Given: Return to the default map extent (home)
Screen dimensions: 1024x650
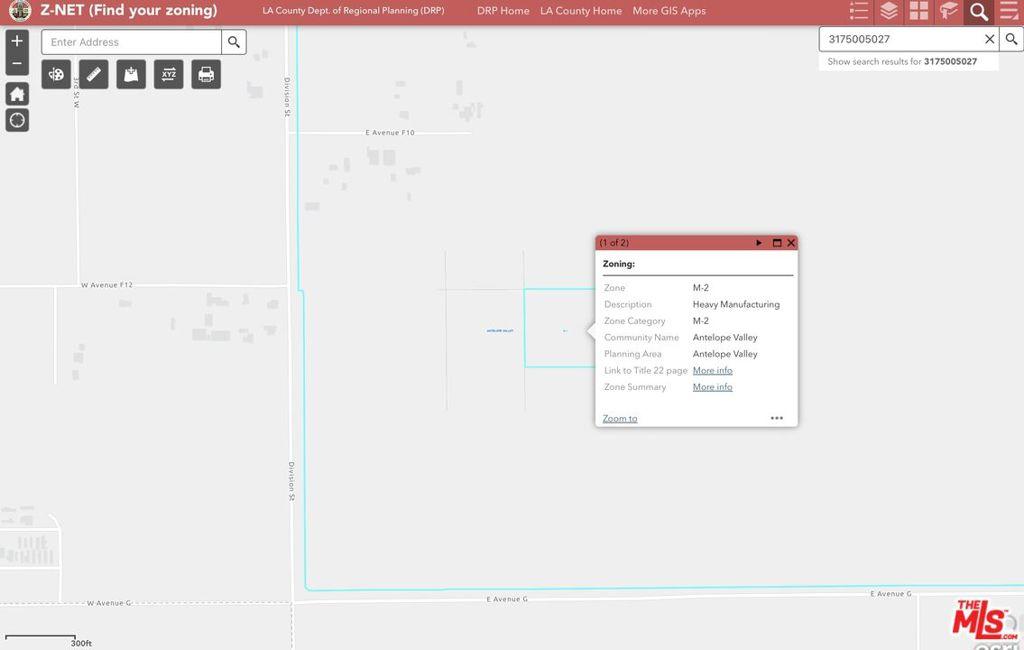Looking at the screenshot, I should tap(17, 94).
